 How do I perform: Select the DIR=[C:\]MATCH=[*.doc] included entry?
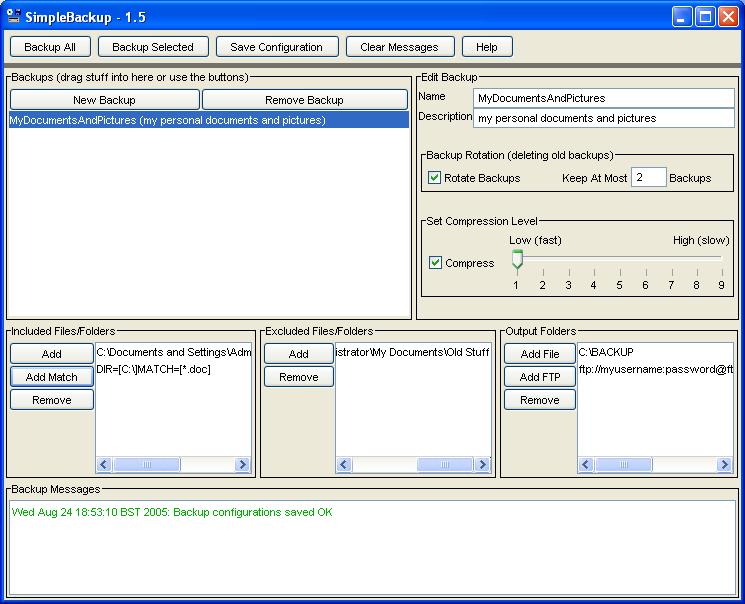(x=154, y=370)
